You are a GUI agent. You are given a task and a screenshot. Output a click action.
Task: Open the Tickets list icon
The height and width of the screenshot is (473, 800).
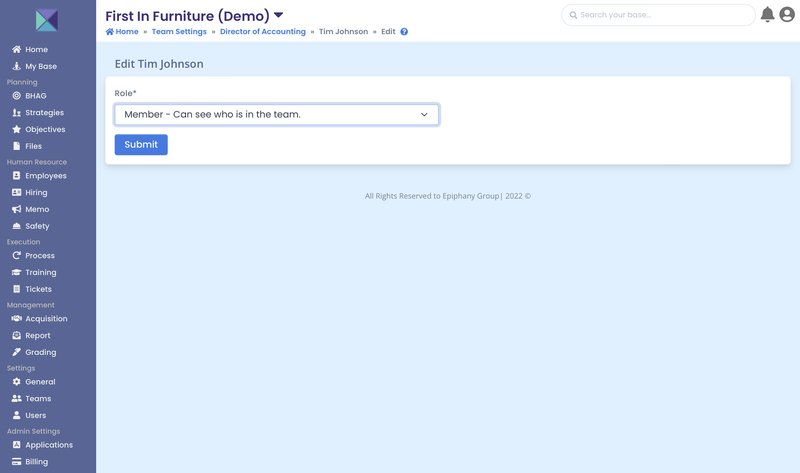(16, 289)
